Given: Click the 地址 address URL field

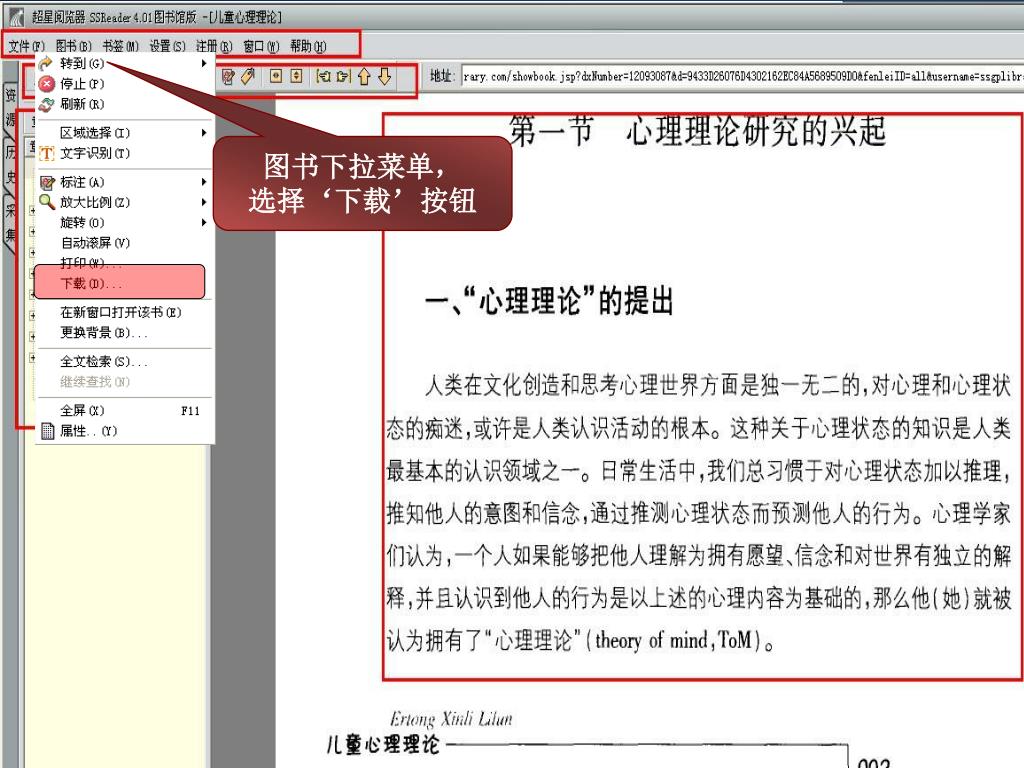Looking at the screenshot, I should pos(742,76).
